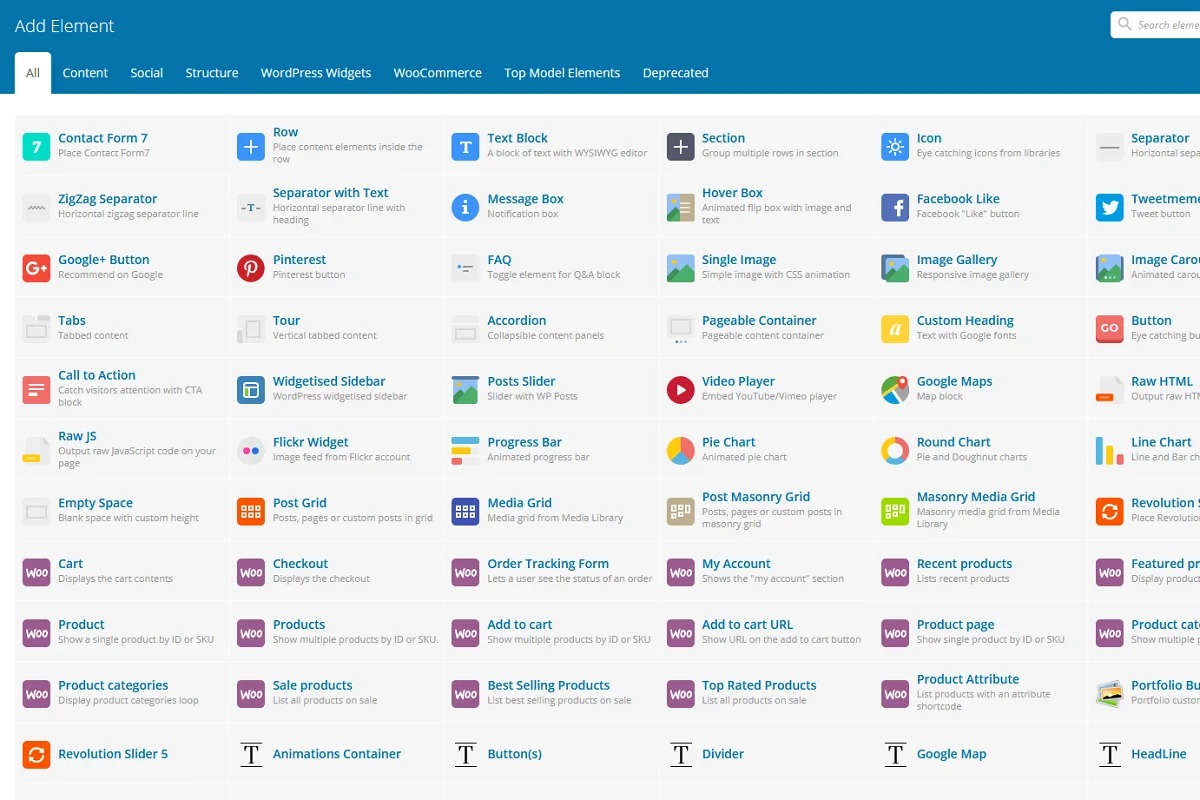Open the WooCommerce tab
This screenshot has height=800, width=1200.
[x=437, y=73]
